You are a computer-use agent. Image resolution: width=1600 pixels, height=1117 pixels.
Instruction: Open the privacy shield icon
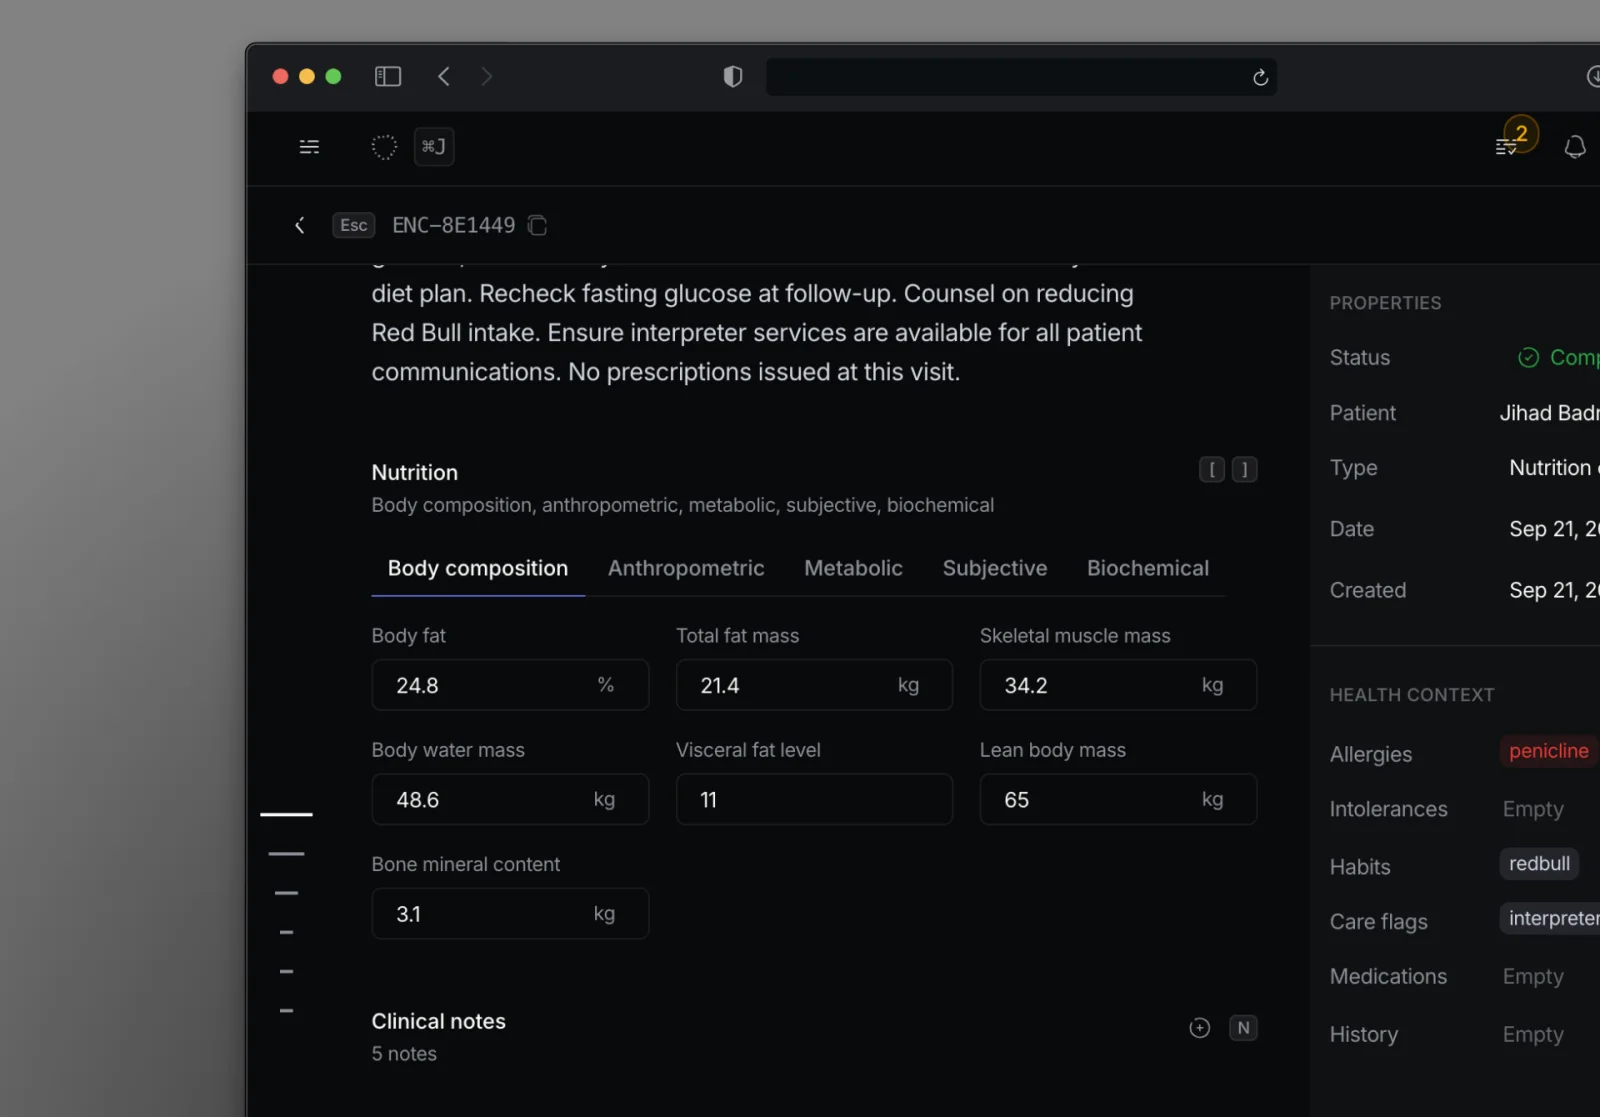coord(733,77)
